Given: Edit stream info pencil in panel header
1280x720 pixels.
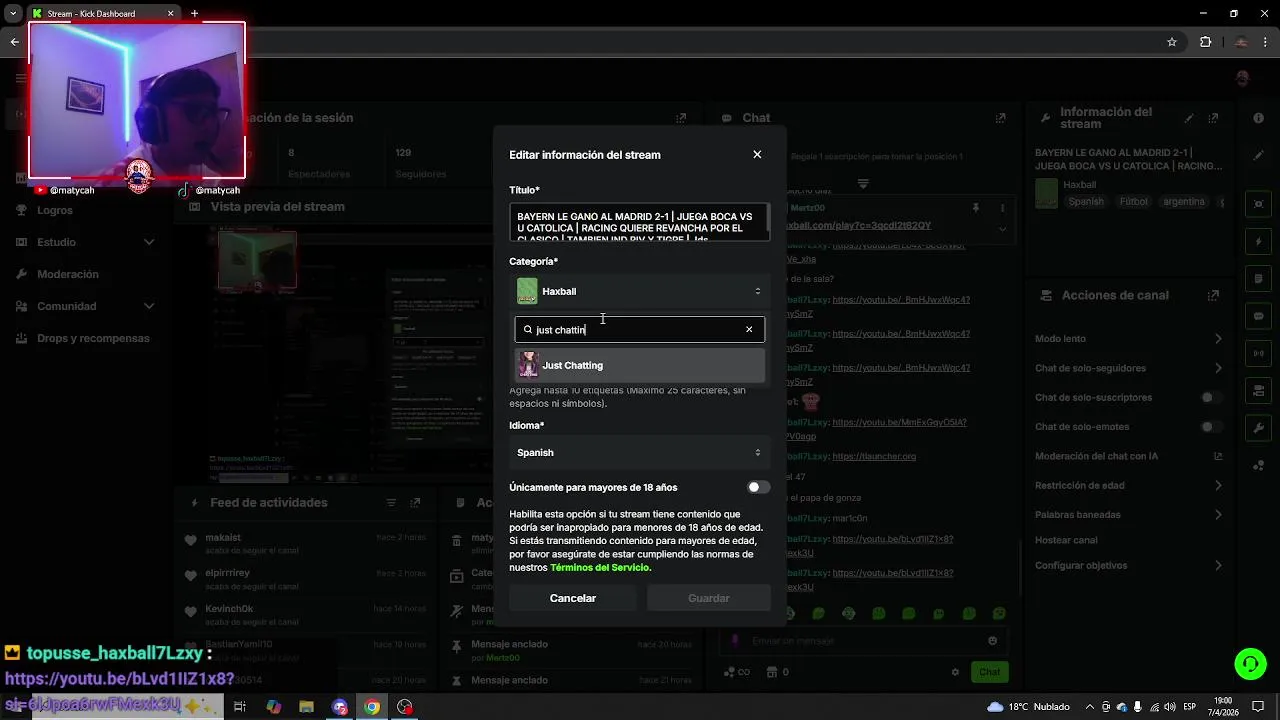Looking at the screenshot, I should [x=1189, y=118].
